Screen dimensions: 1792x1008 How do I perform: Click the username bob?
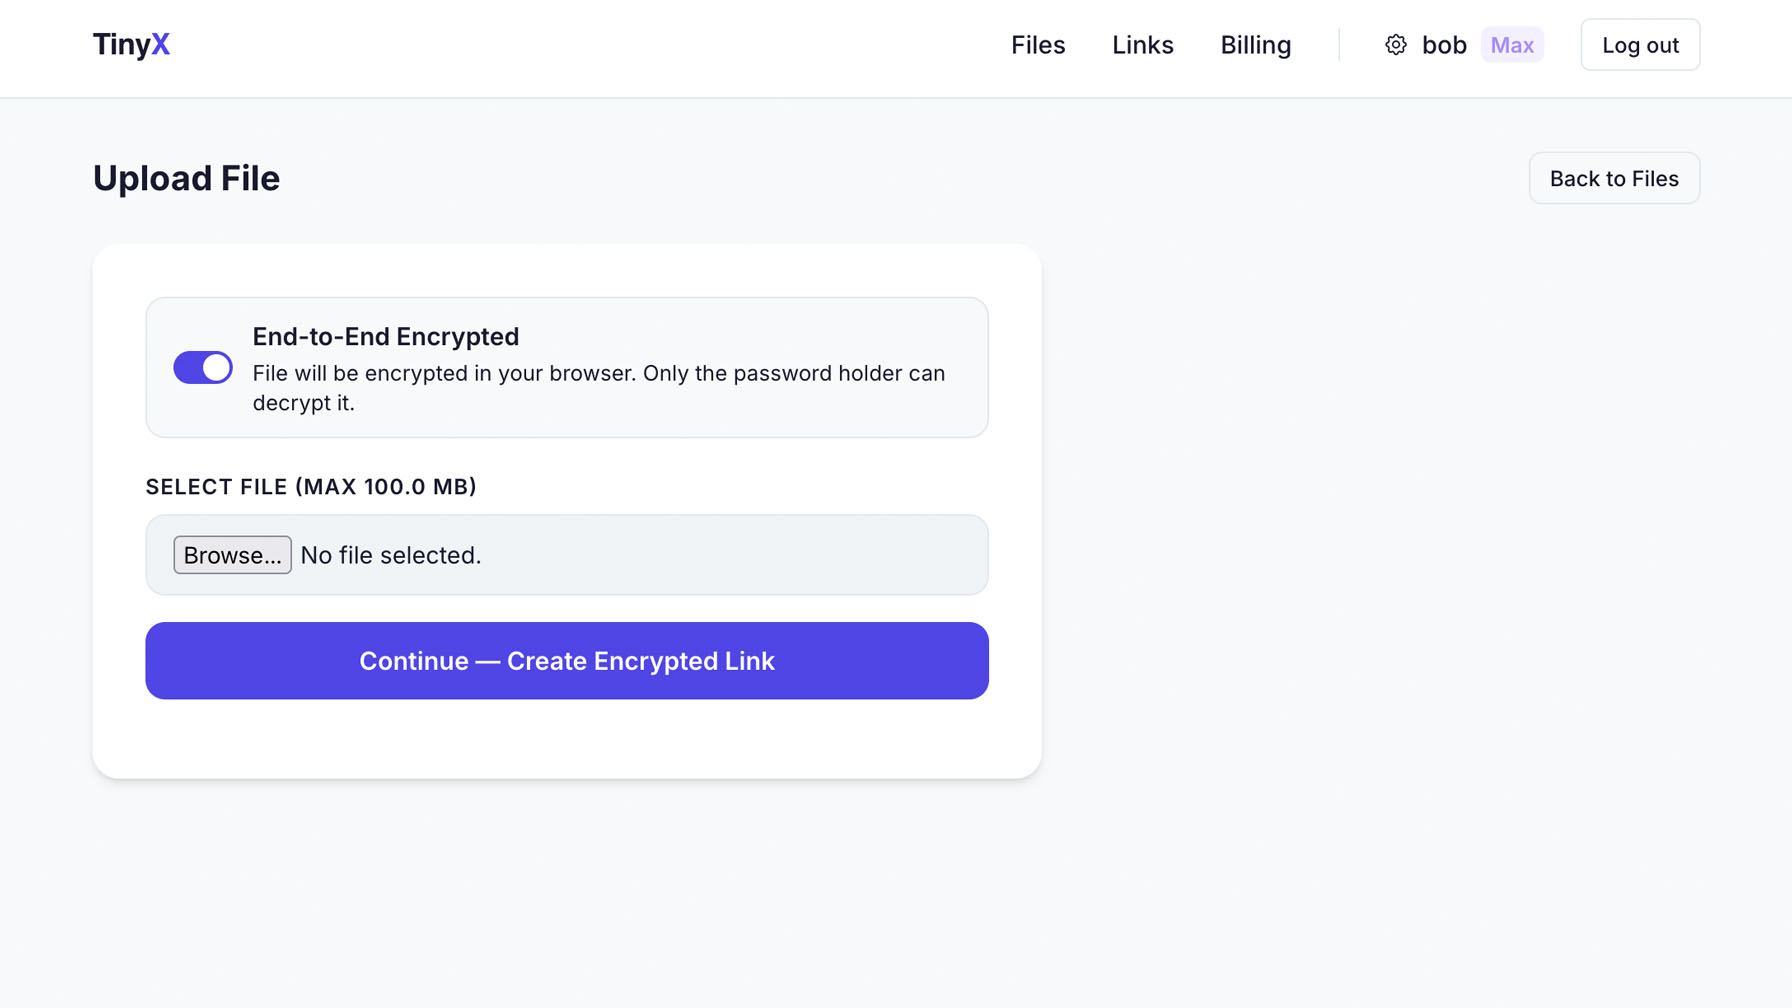[x=1443, y=45]
